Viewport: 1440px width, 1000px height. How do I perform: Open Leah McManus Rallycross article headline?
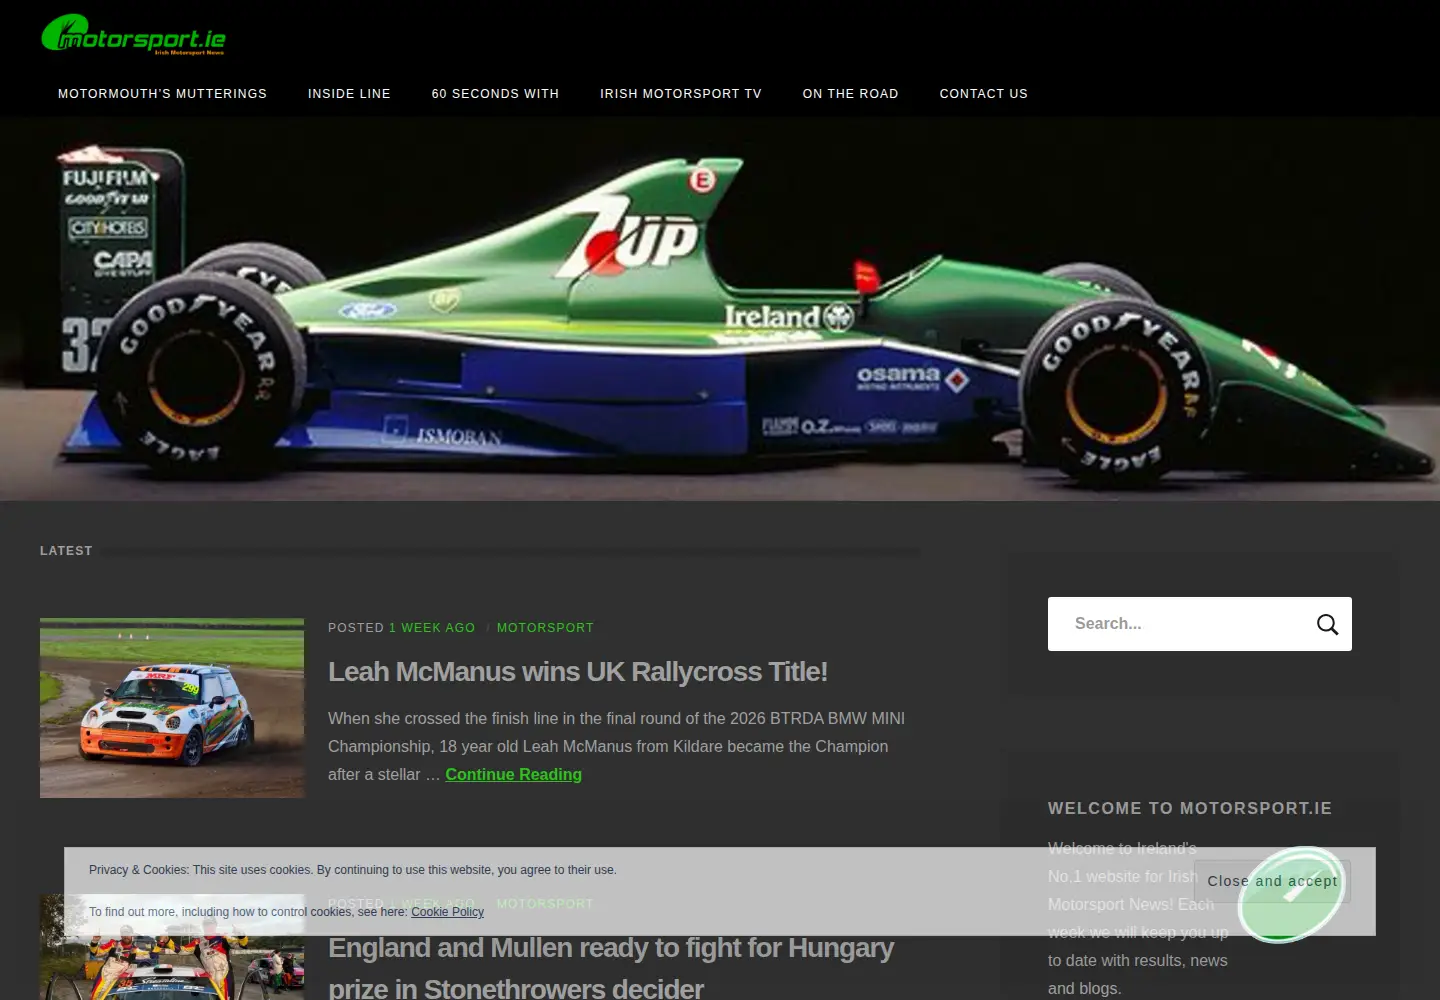578,672
